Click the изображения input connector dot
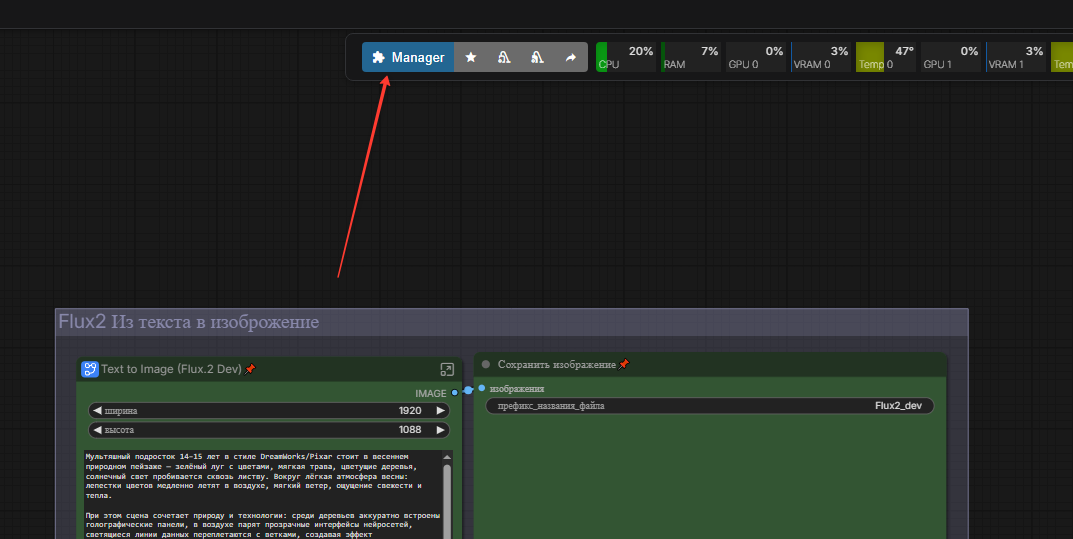Image resolution: width=1073 pixels, height=539 pixels. [481, 388]
